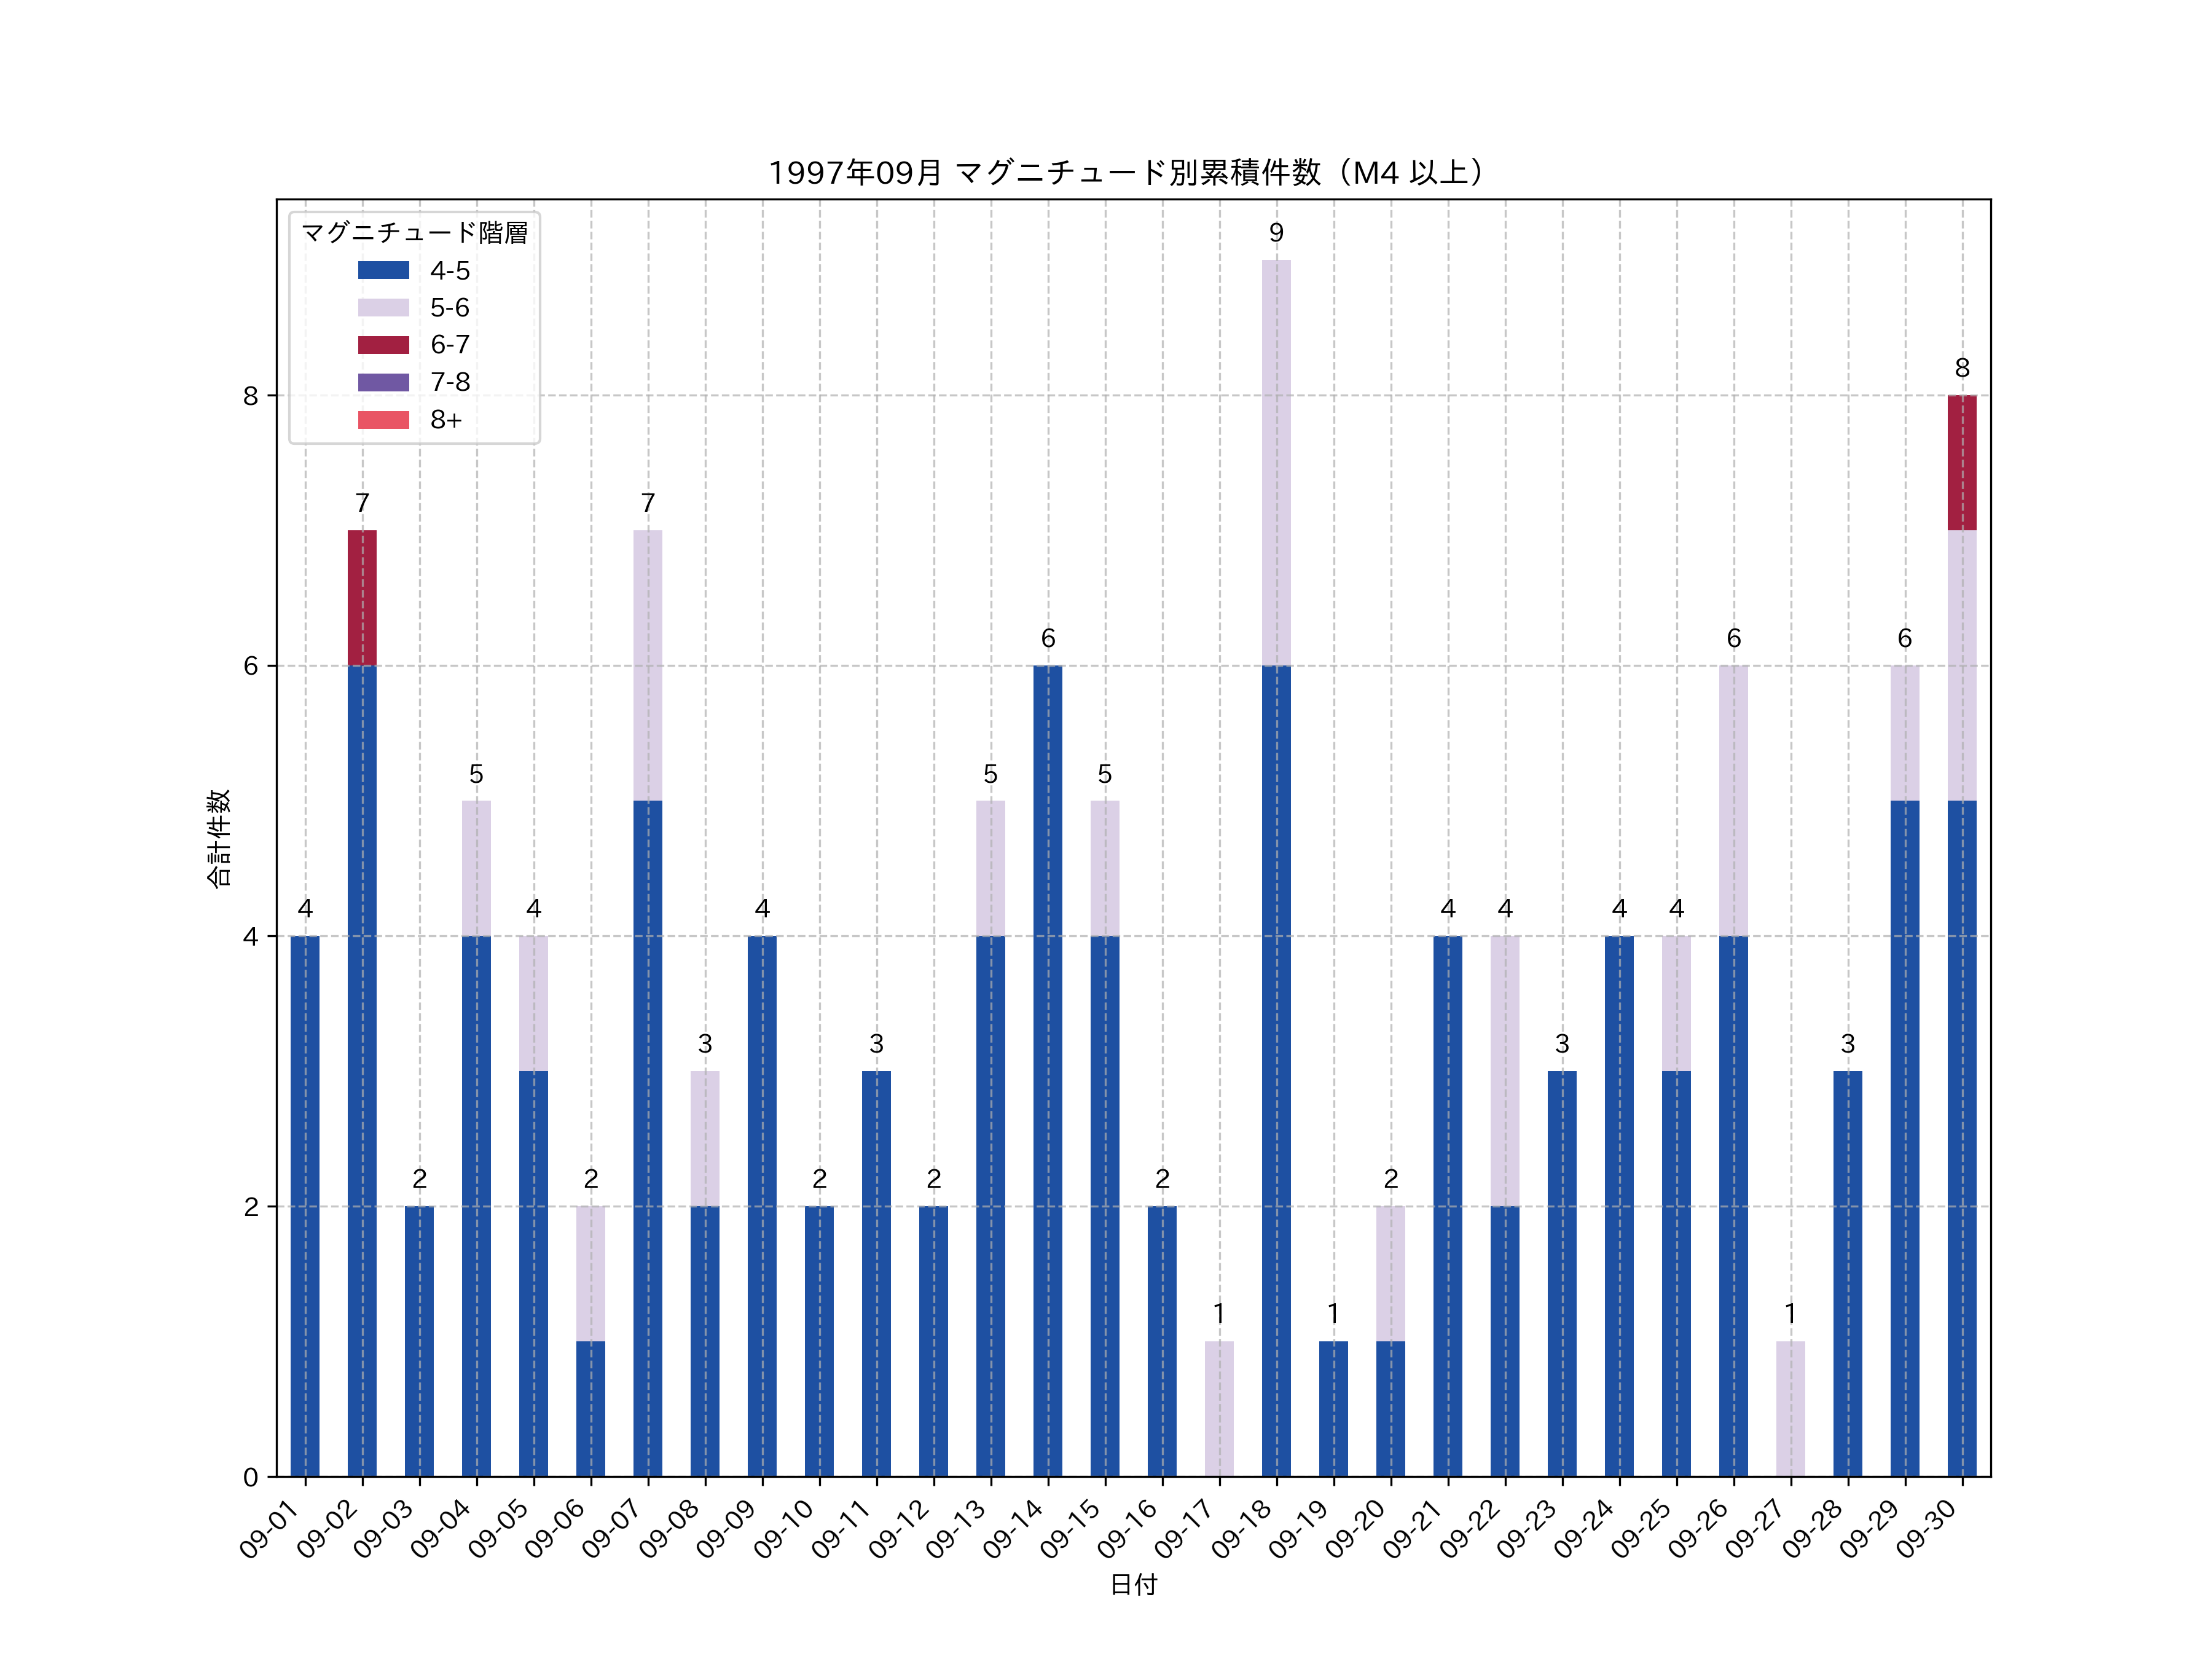2212x1659 pixels.
Task: Click the lavender segment of the 09-07 bar
Action: (648, 665)
